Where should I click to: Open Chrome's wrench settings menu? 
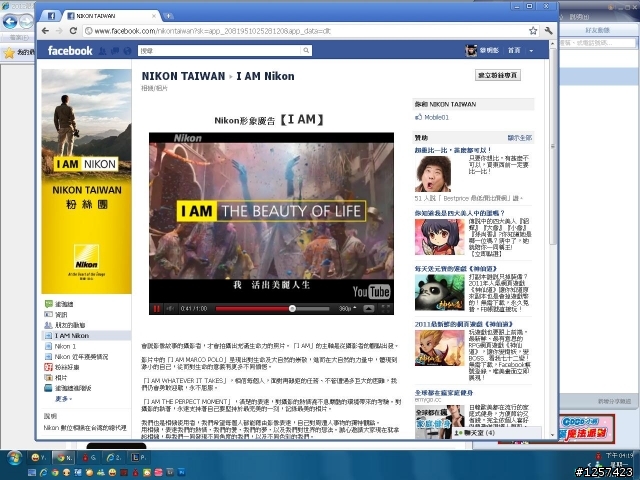pyautogui.click(x=548, y=31)
